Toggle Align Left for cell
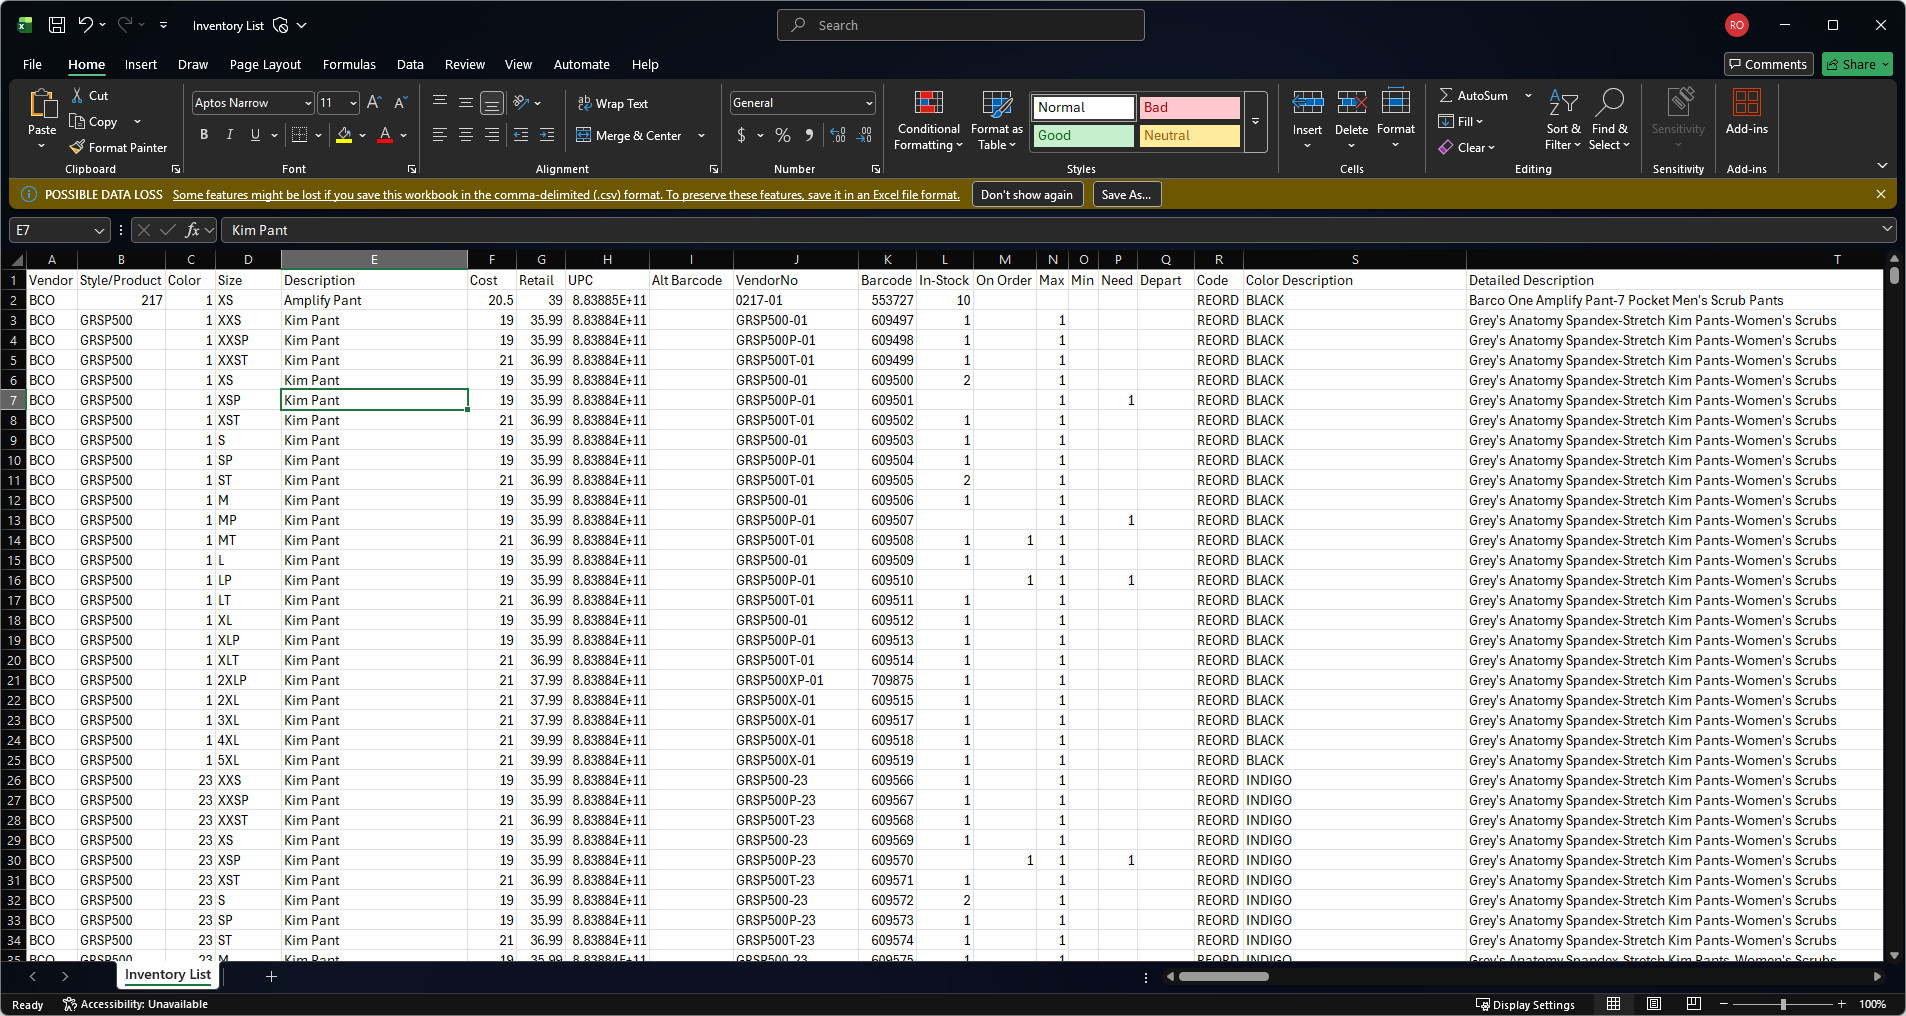 coord(440,135)
